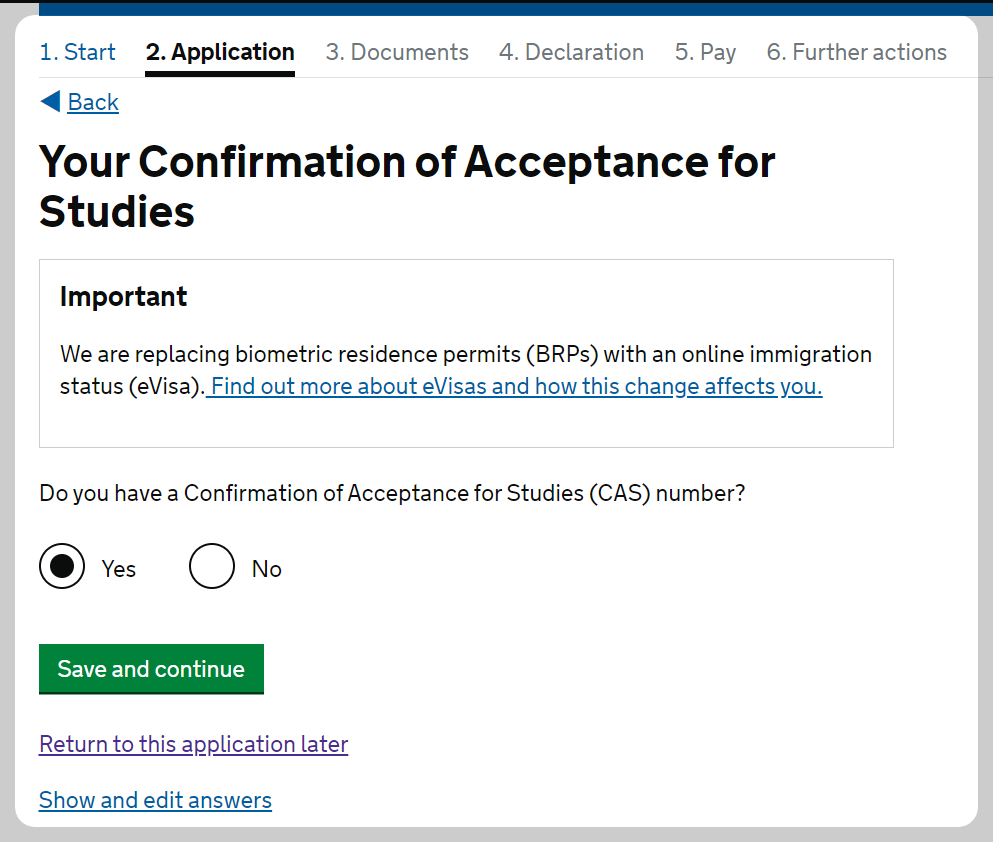
Task: Jump to the 4. Declaration step
Action: [x=571, y=52]
